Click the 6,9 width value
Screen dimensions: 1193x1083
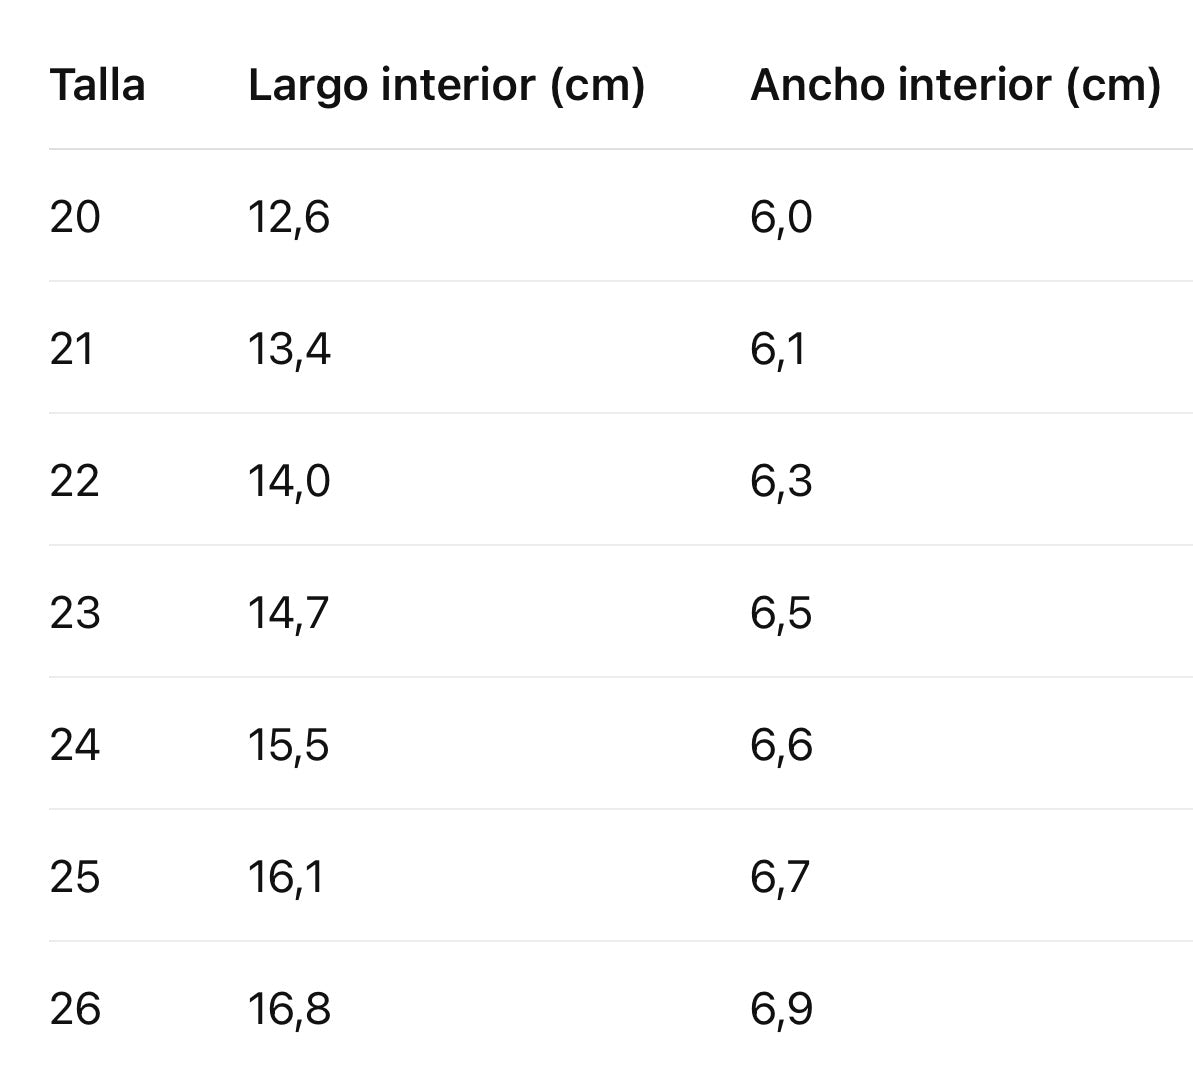coord(781,1009)
